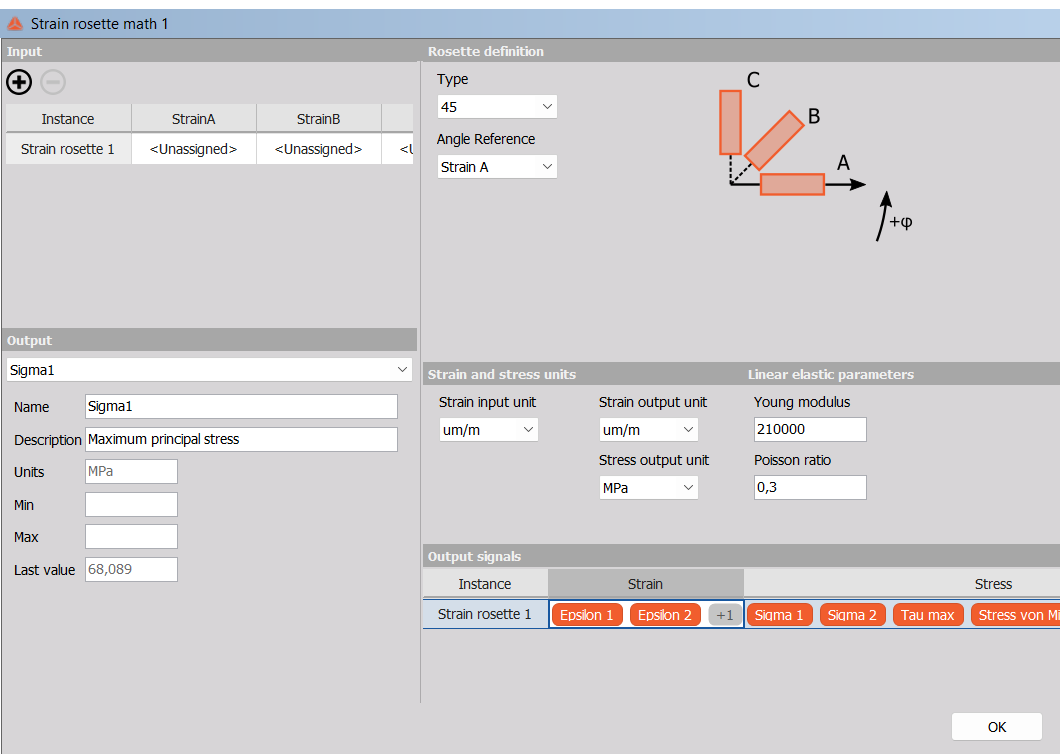Toggle the Sigma 2 stress output

point(852,615)
